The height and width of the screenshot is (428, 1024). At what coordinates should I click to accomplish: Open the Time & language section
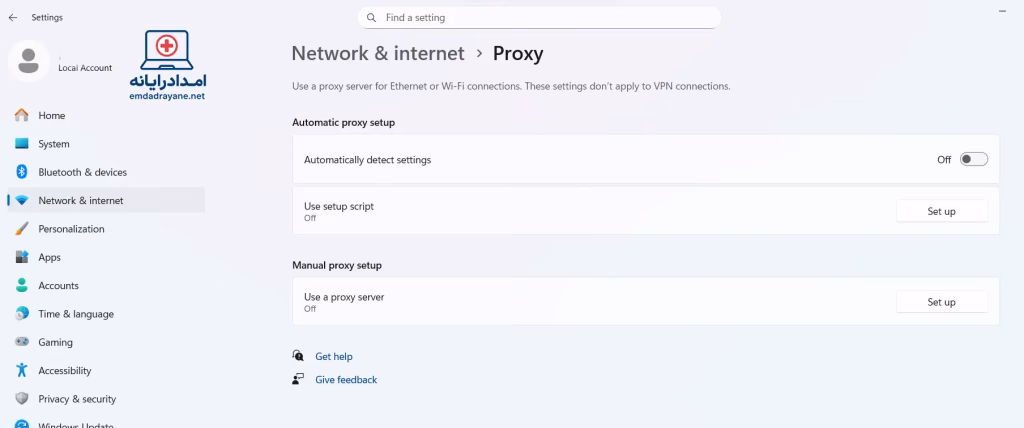(75, 314)
